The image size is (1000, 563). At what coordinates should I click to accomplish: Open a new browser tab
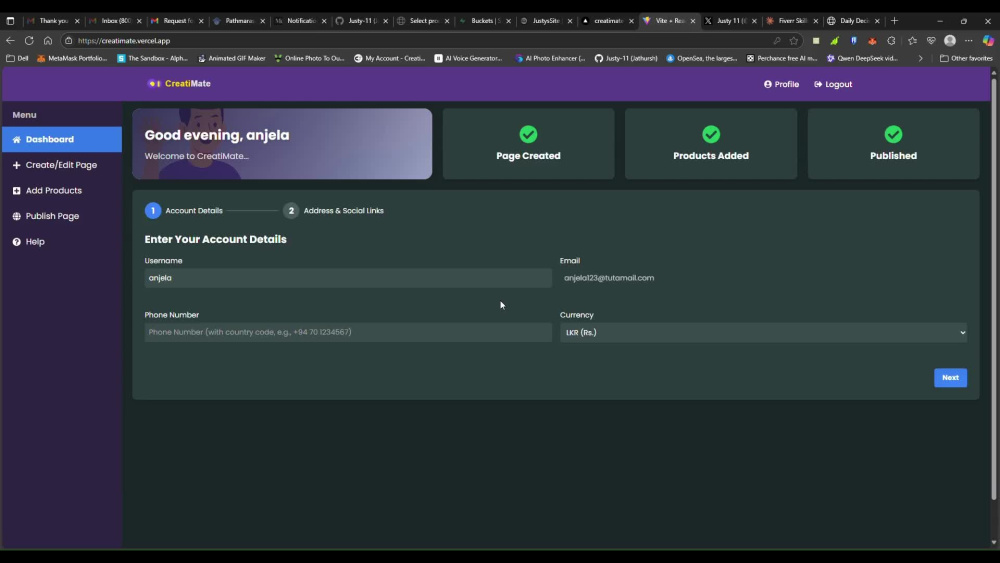point(894,20)
